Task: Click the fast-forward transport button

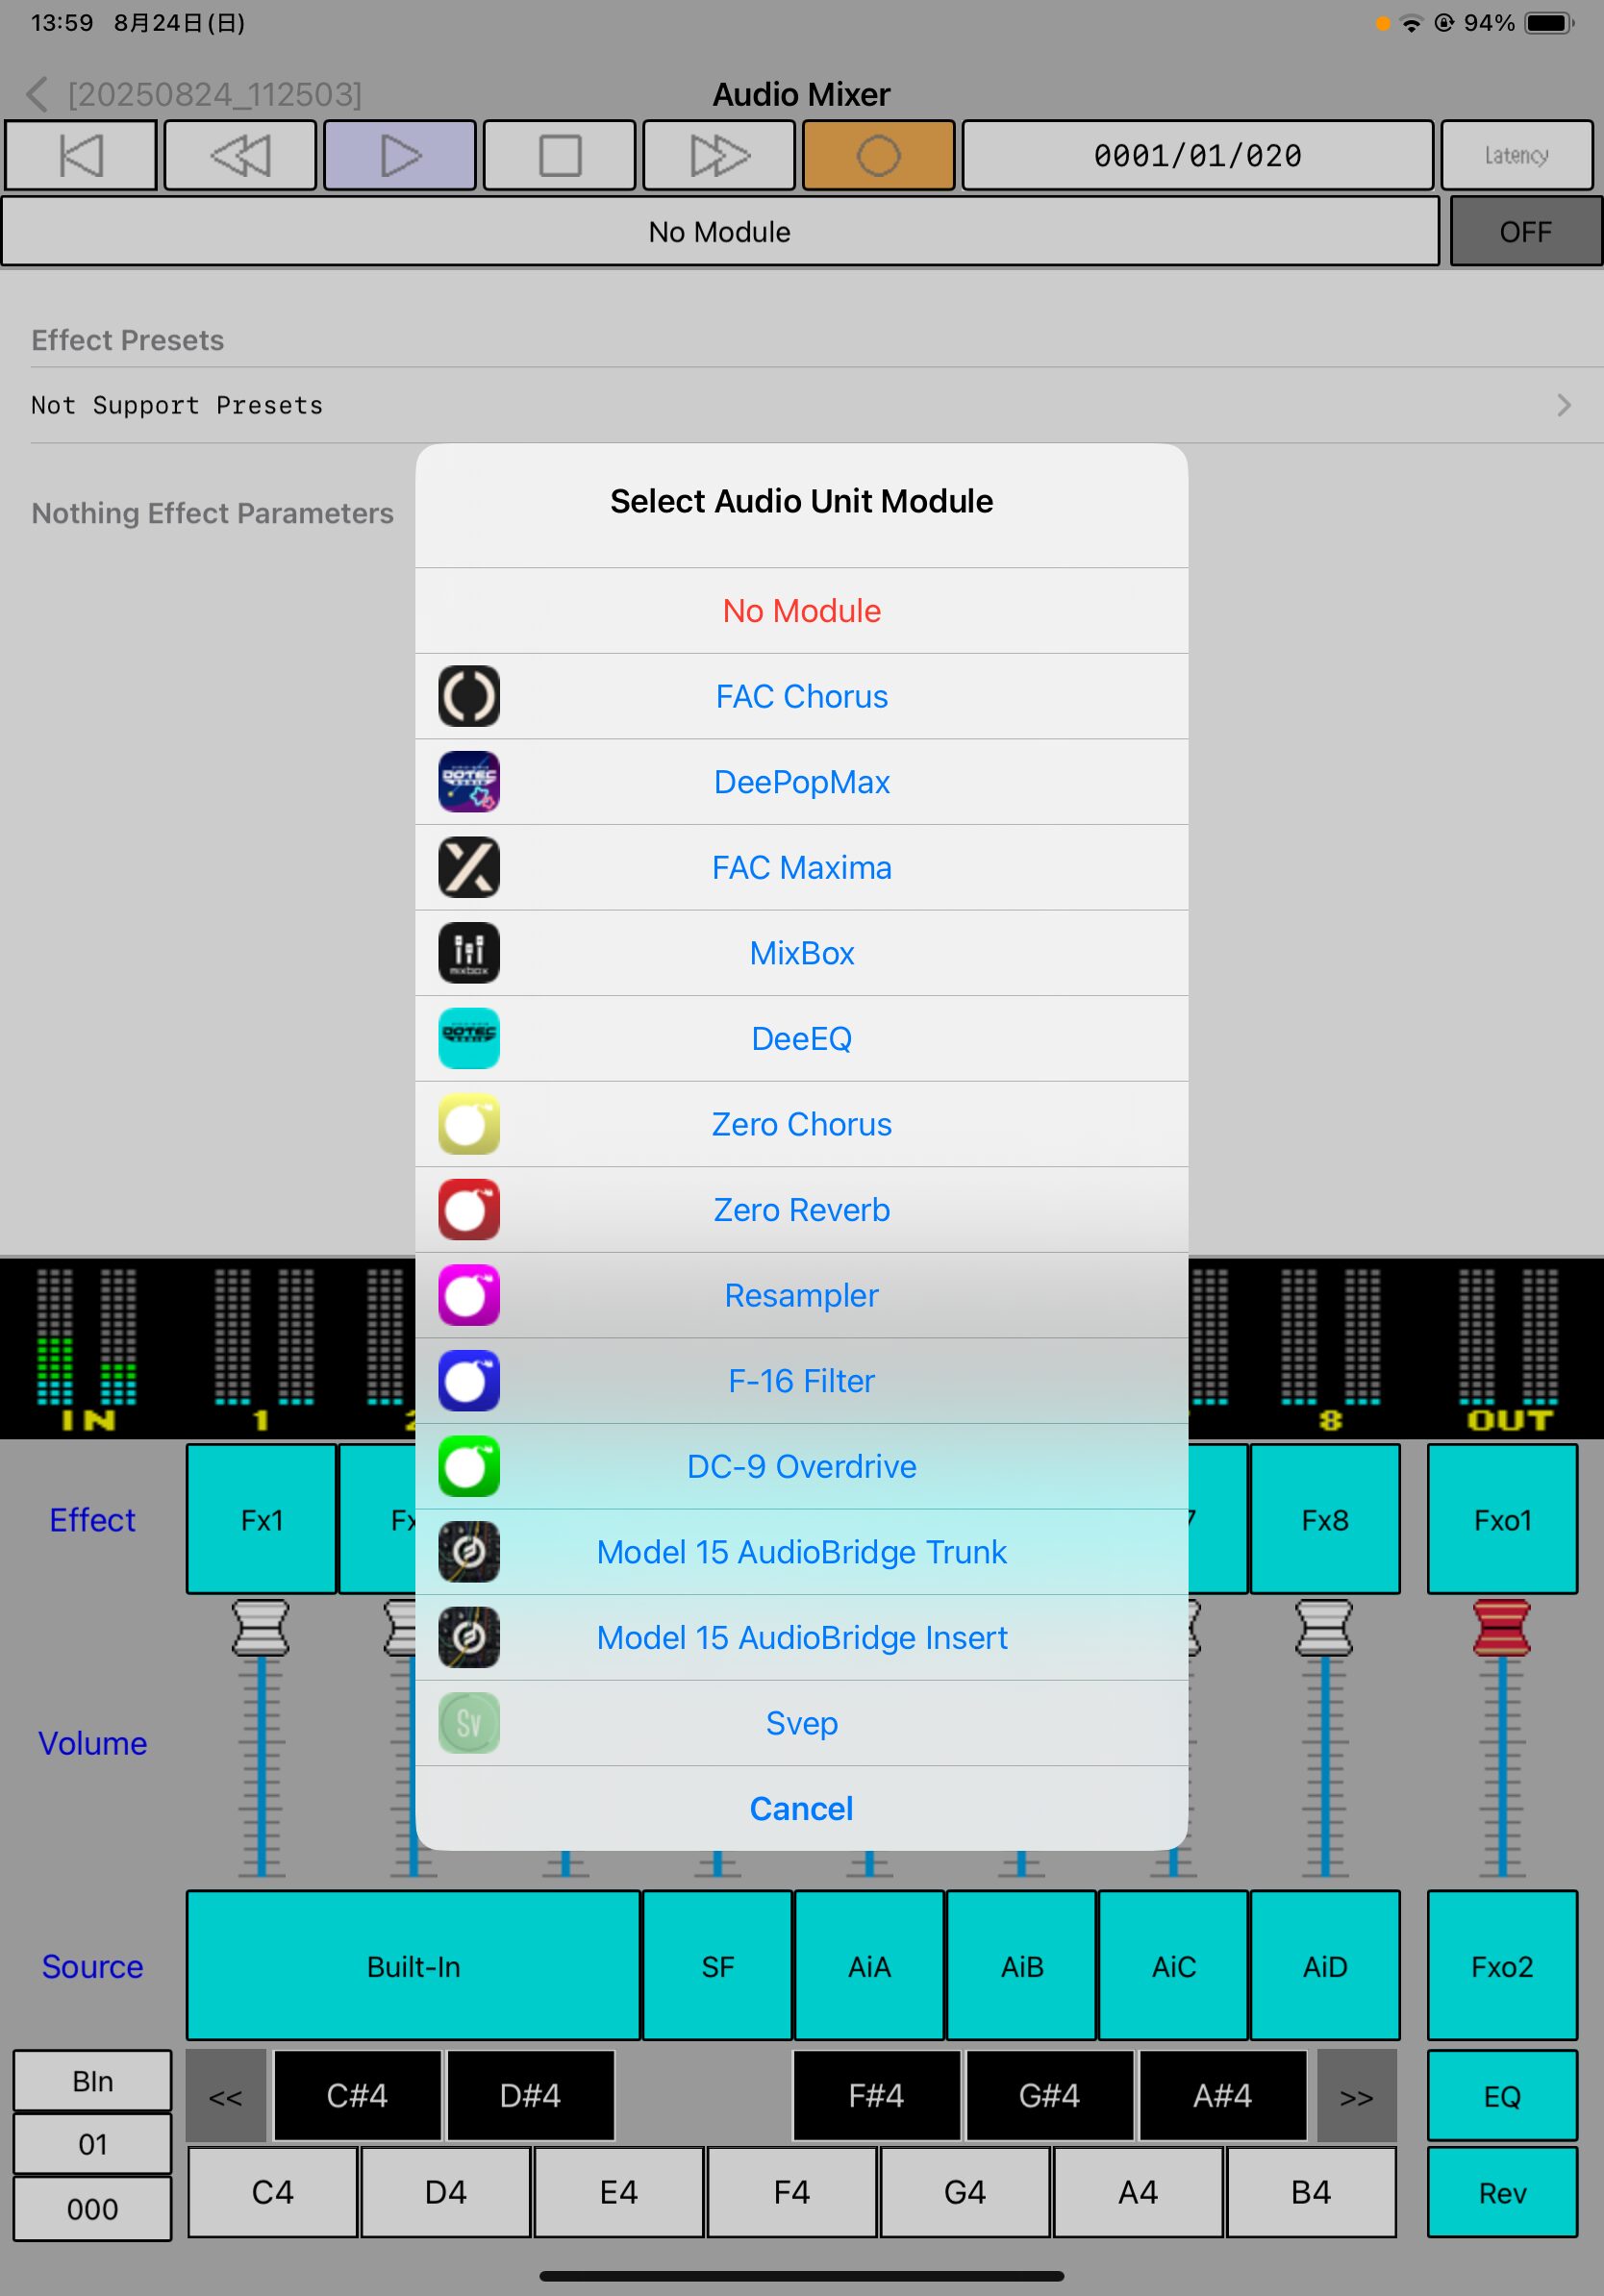Action: tap(719, 156)
